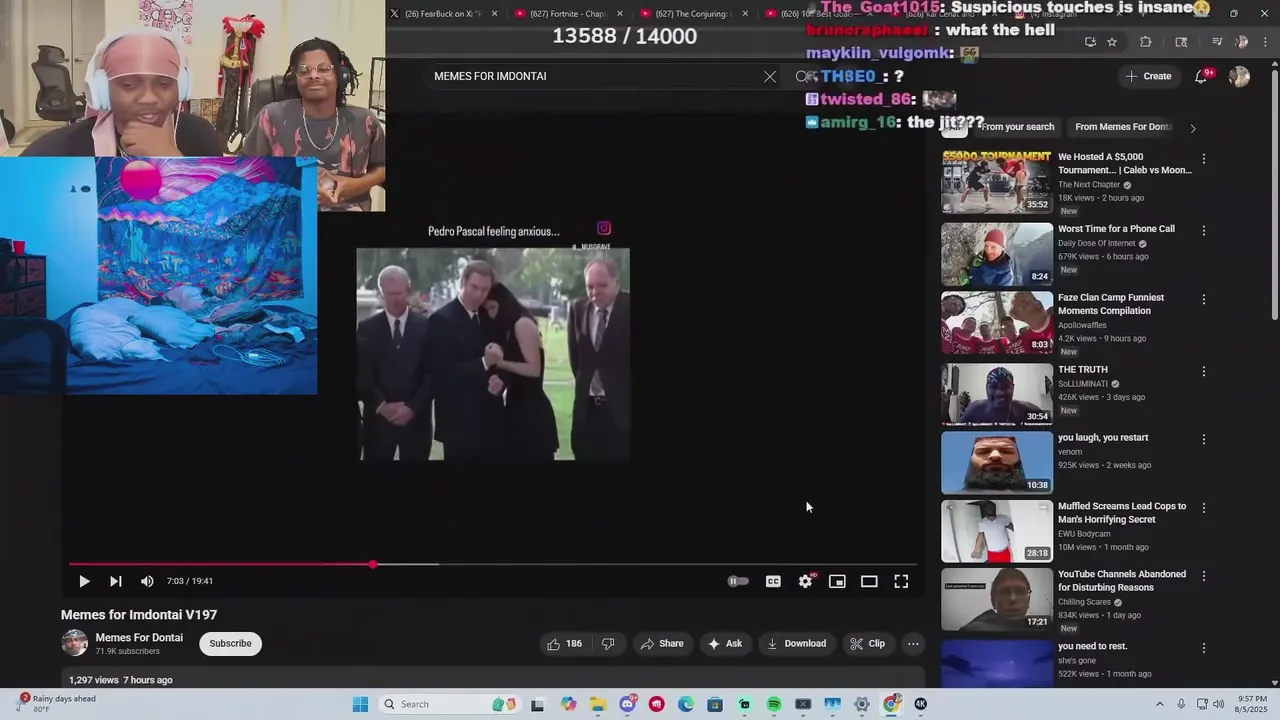This screenshot has height=720, width=1280.
Task: Open Microsoft Edge from taskbar
Action: coord(686,704)
